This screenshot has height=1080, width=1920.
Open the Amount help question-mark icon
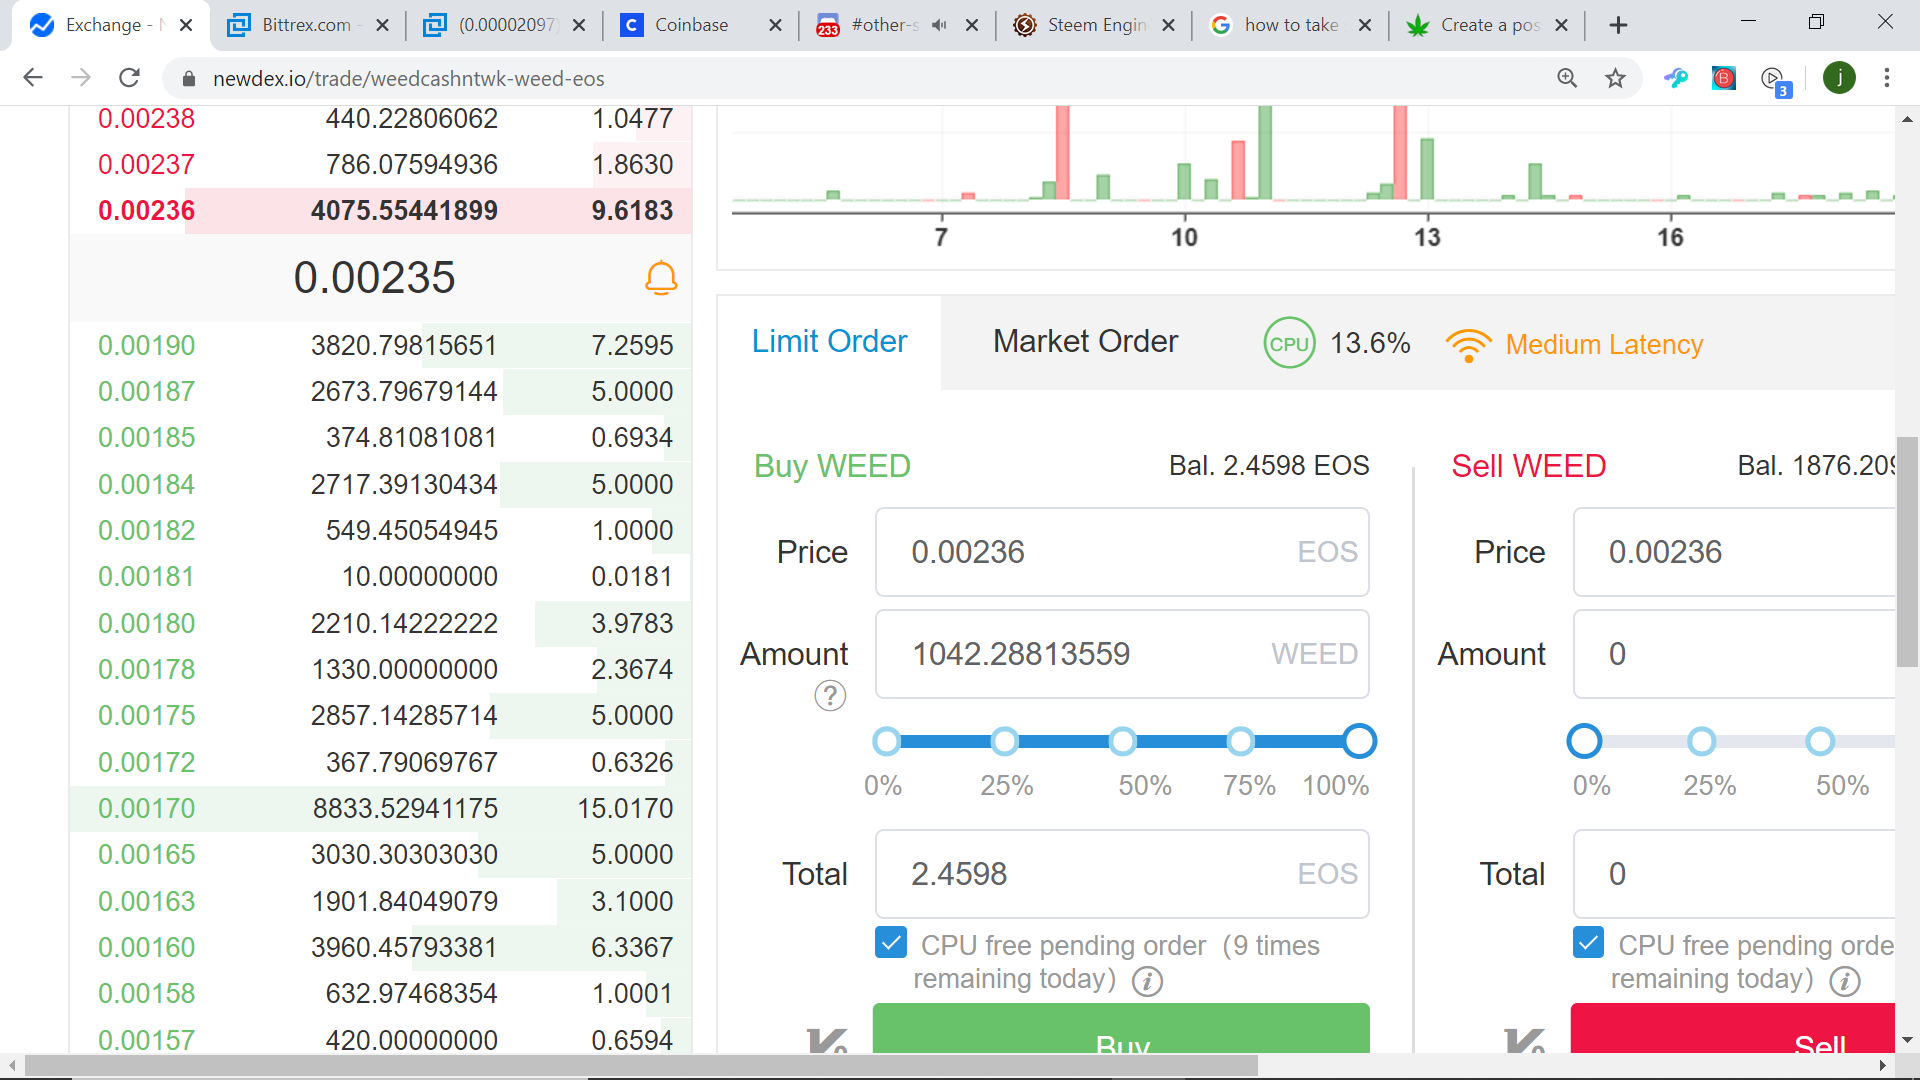click(830, 695)
